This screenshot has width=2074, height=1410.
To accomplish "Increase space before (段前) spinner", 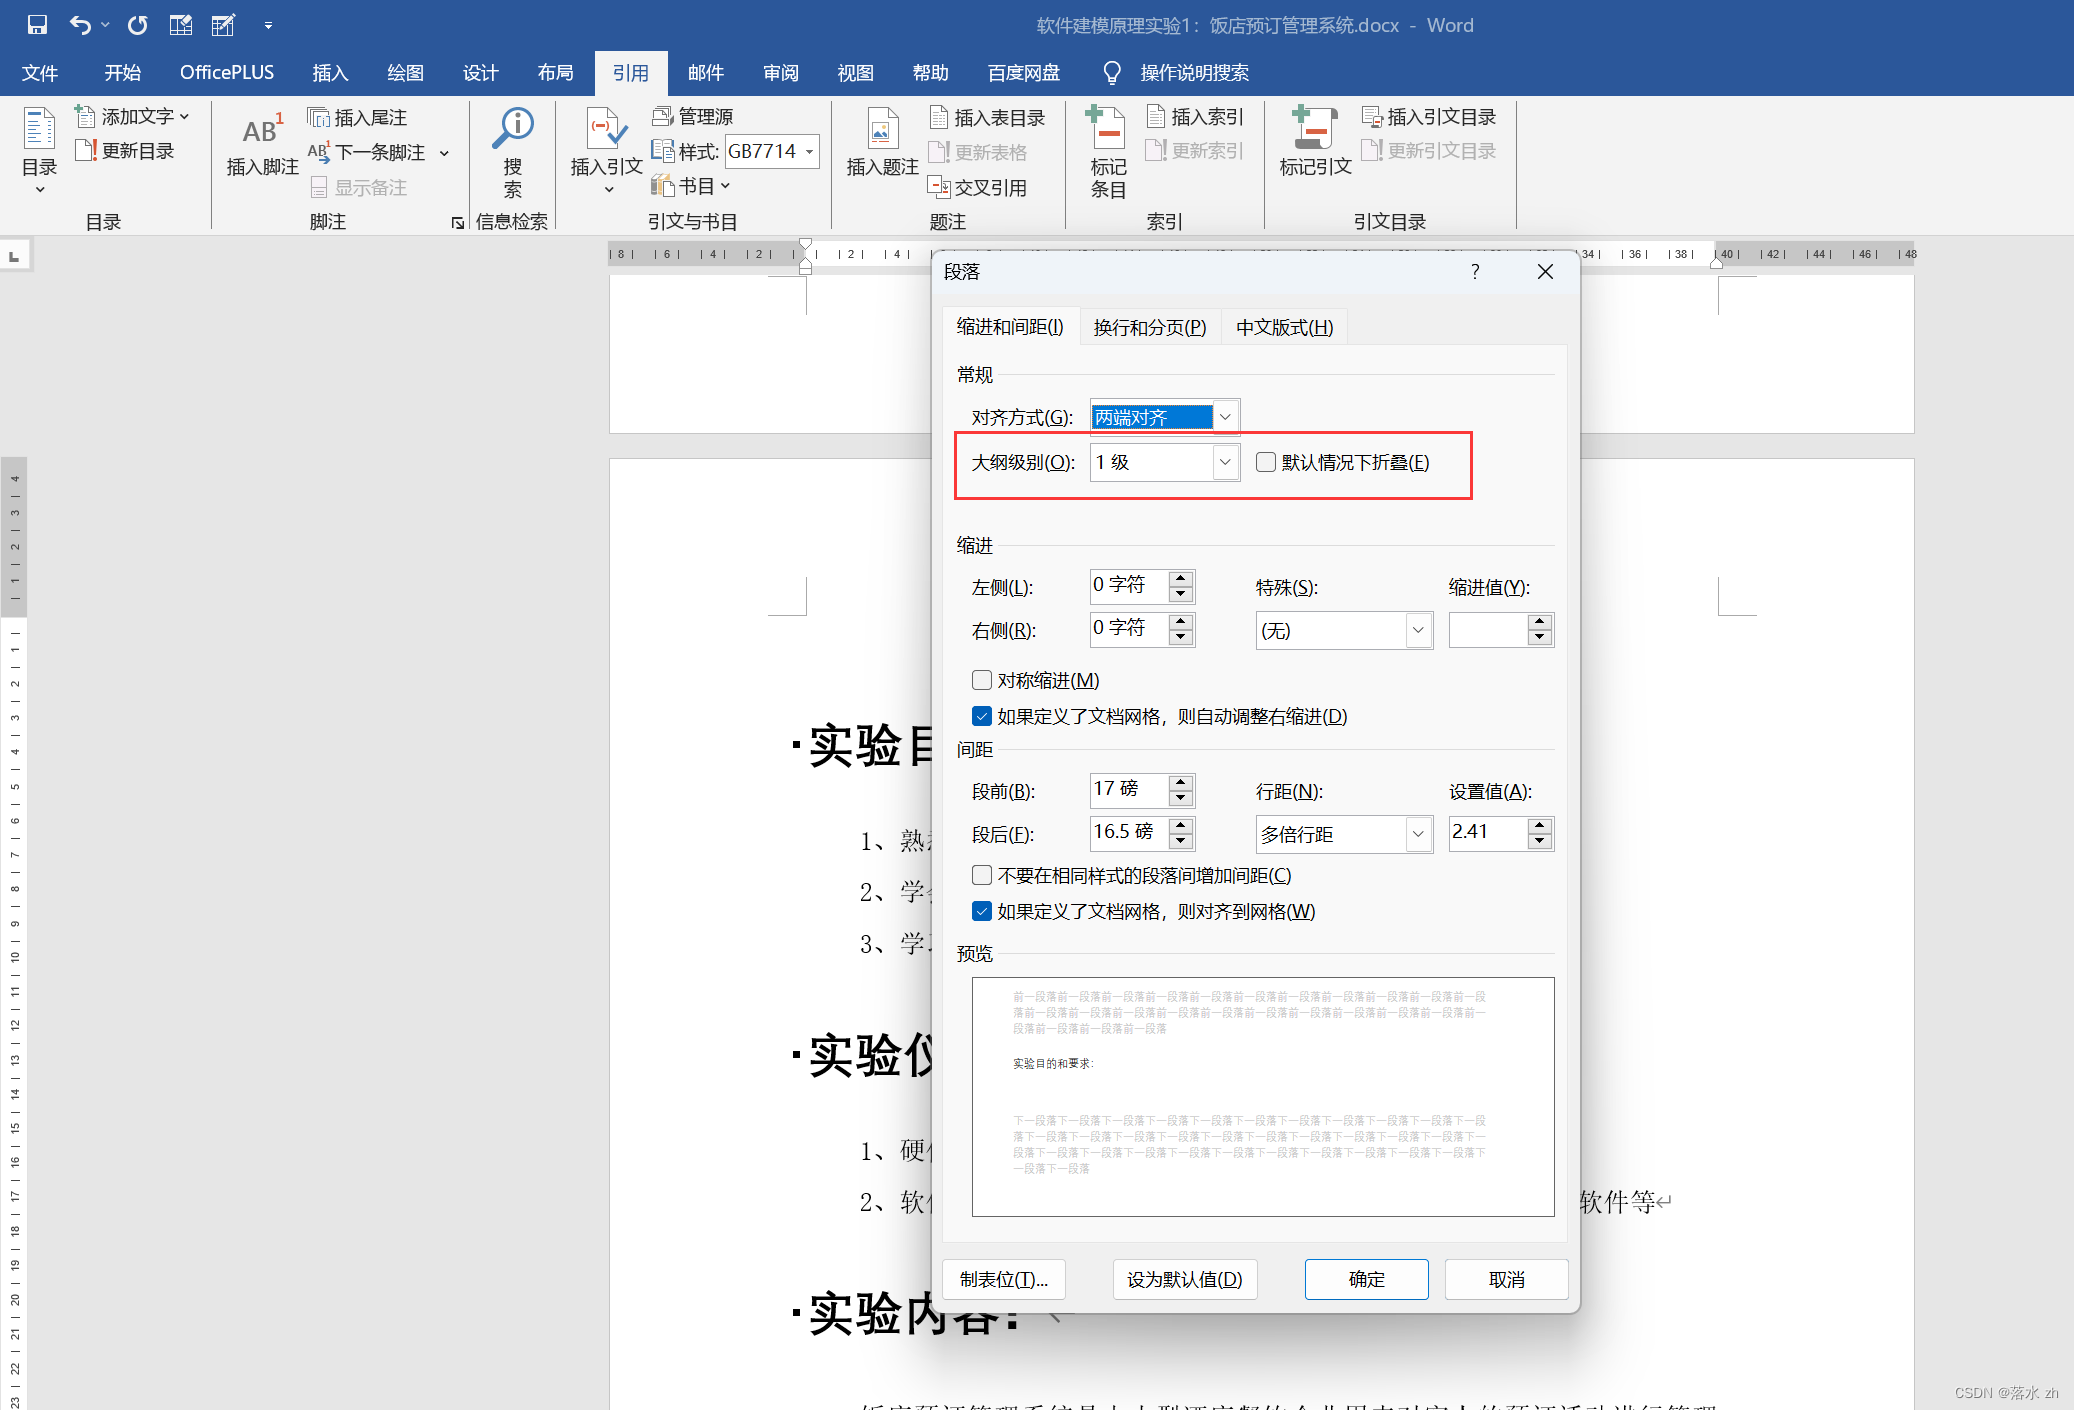I will pos(1181,783).
